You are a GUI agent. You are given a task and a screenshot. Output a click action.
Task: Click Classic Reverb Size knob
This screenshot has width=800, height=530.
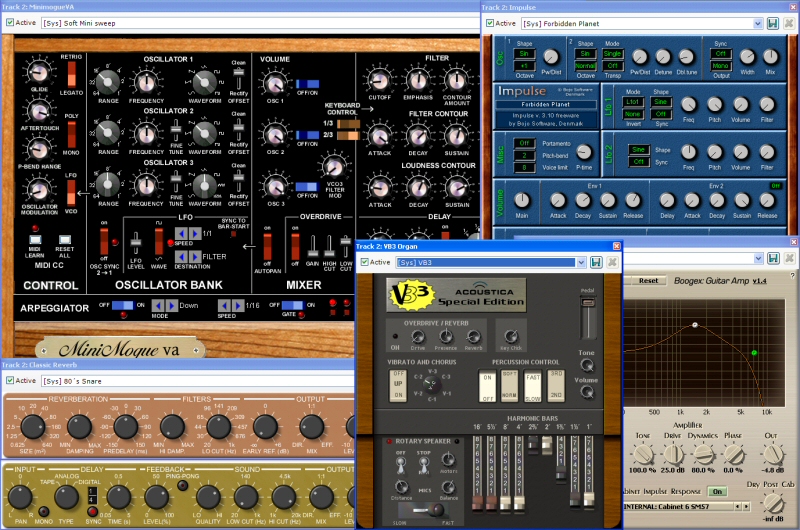click(32, 427)
